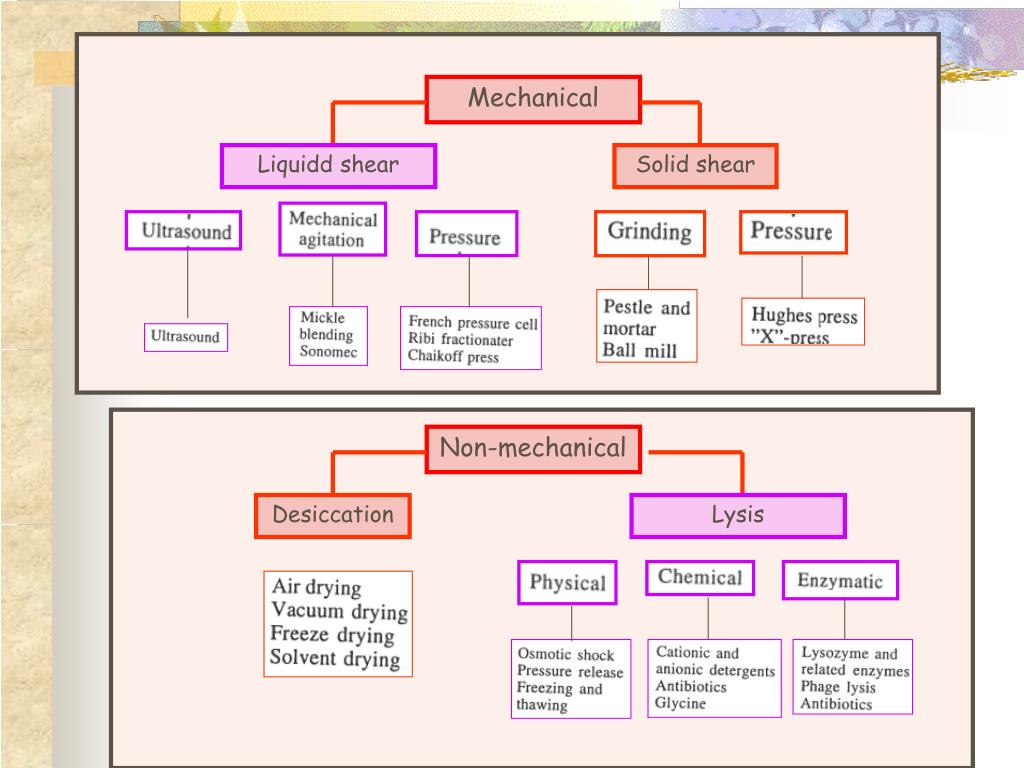Click the Lysozyme and related enzymes box
This screenshot has height=768, width=1024.
pyautogui.click(x=852, y=677)
